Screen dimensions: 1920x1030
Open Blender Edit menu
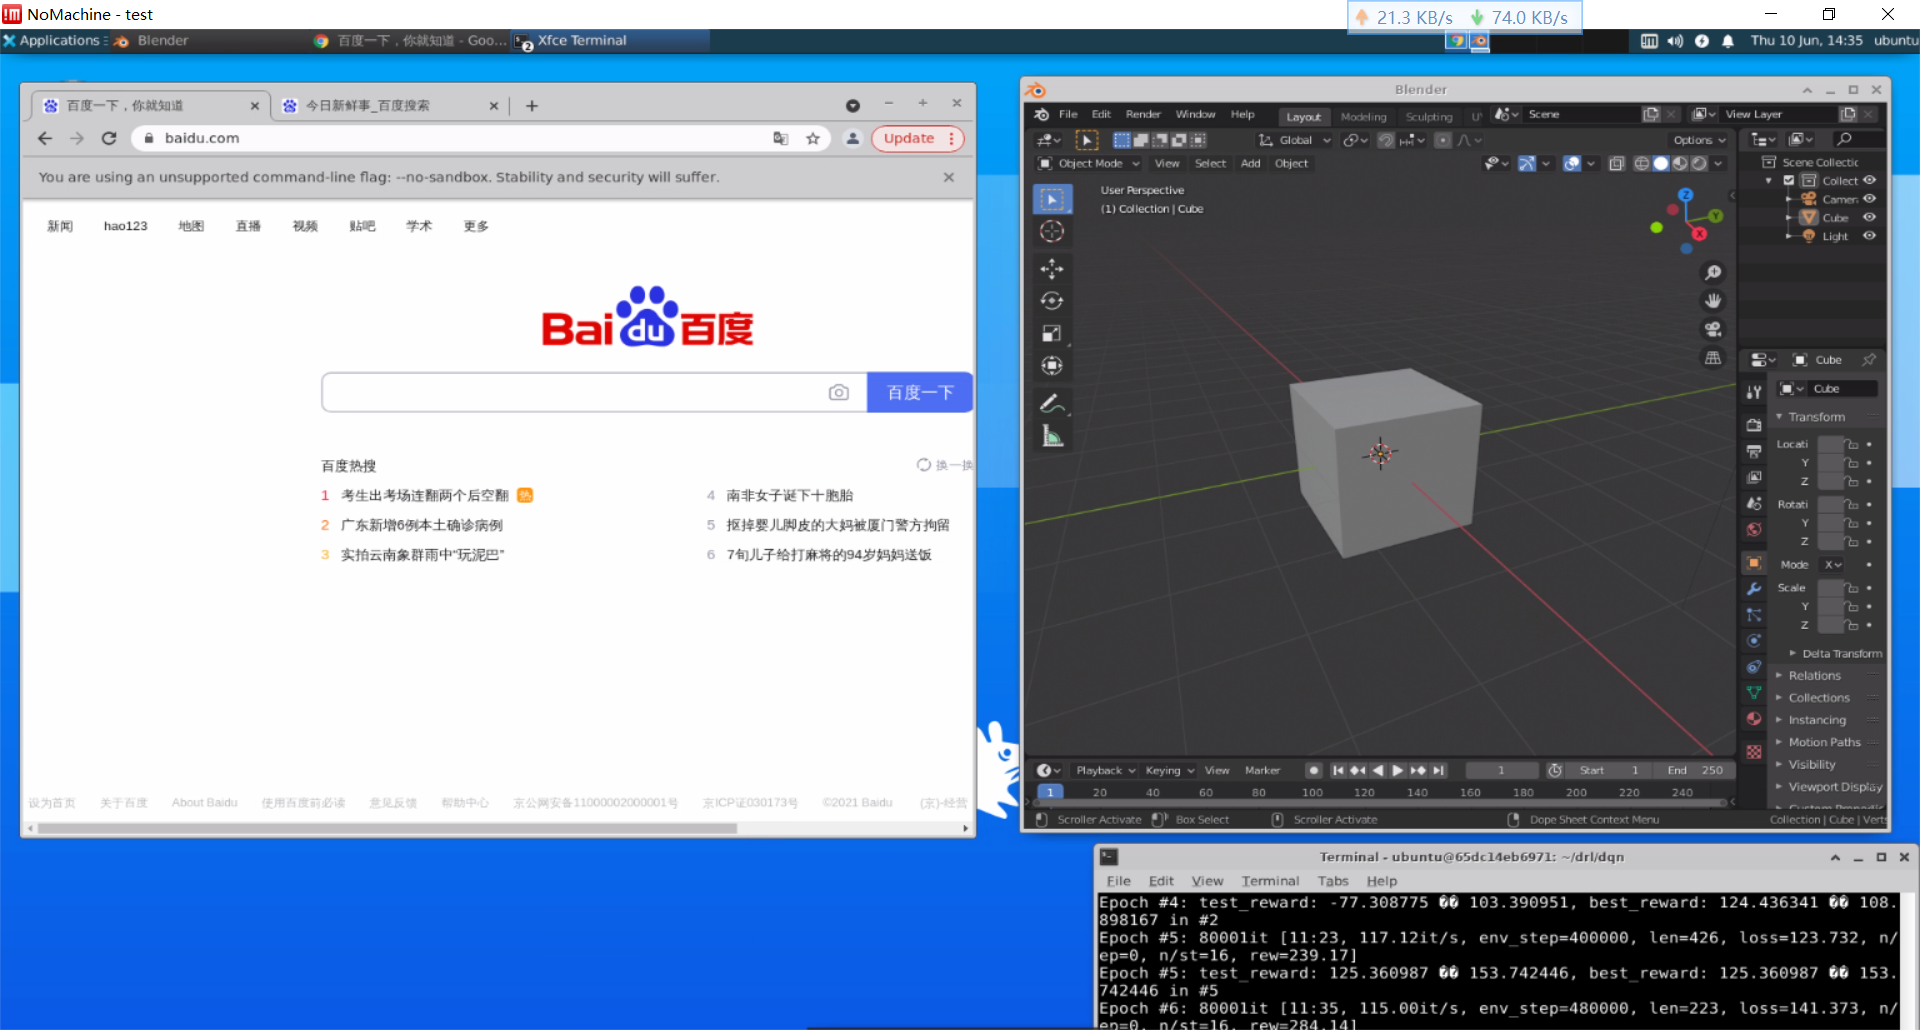(x=1101, y=115)
